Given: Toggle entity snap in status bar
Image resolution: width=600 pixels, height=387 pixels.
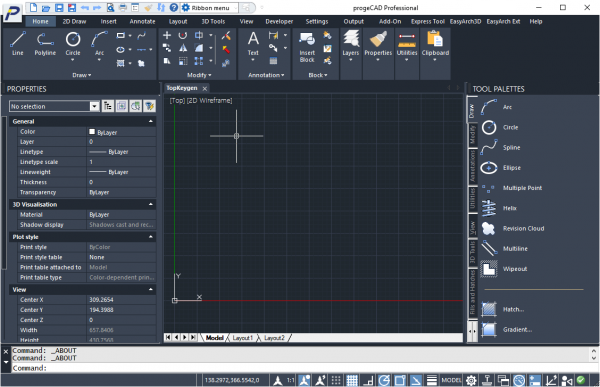Looking at the screenshot, I should (x=400, y=380).
